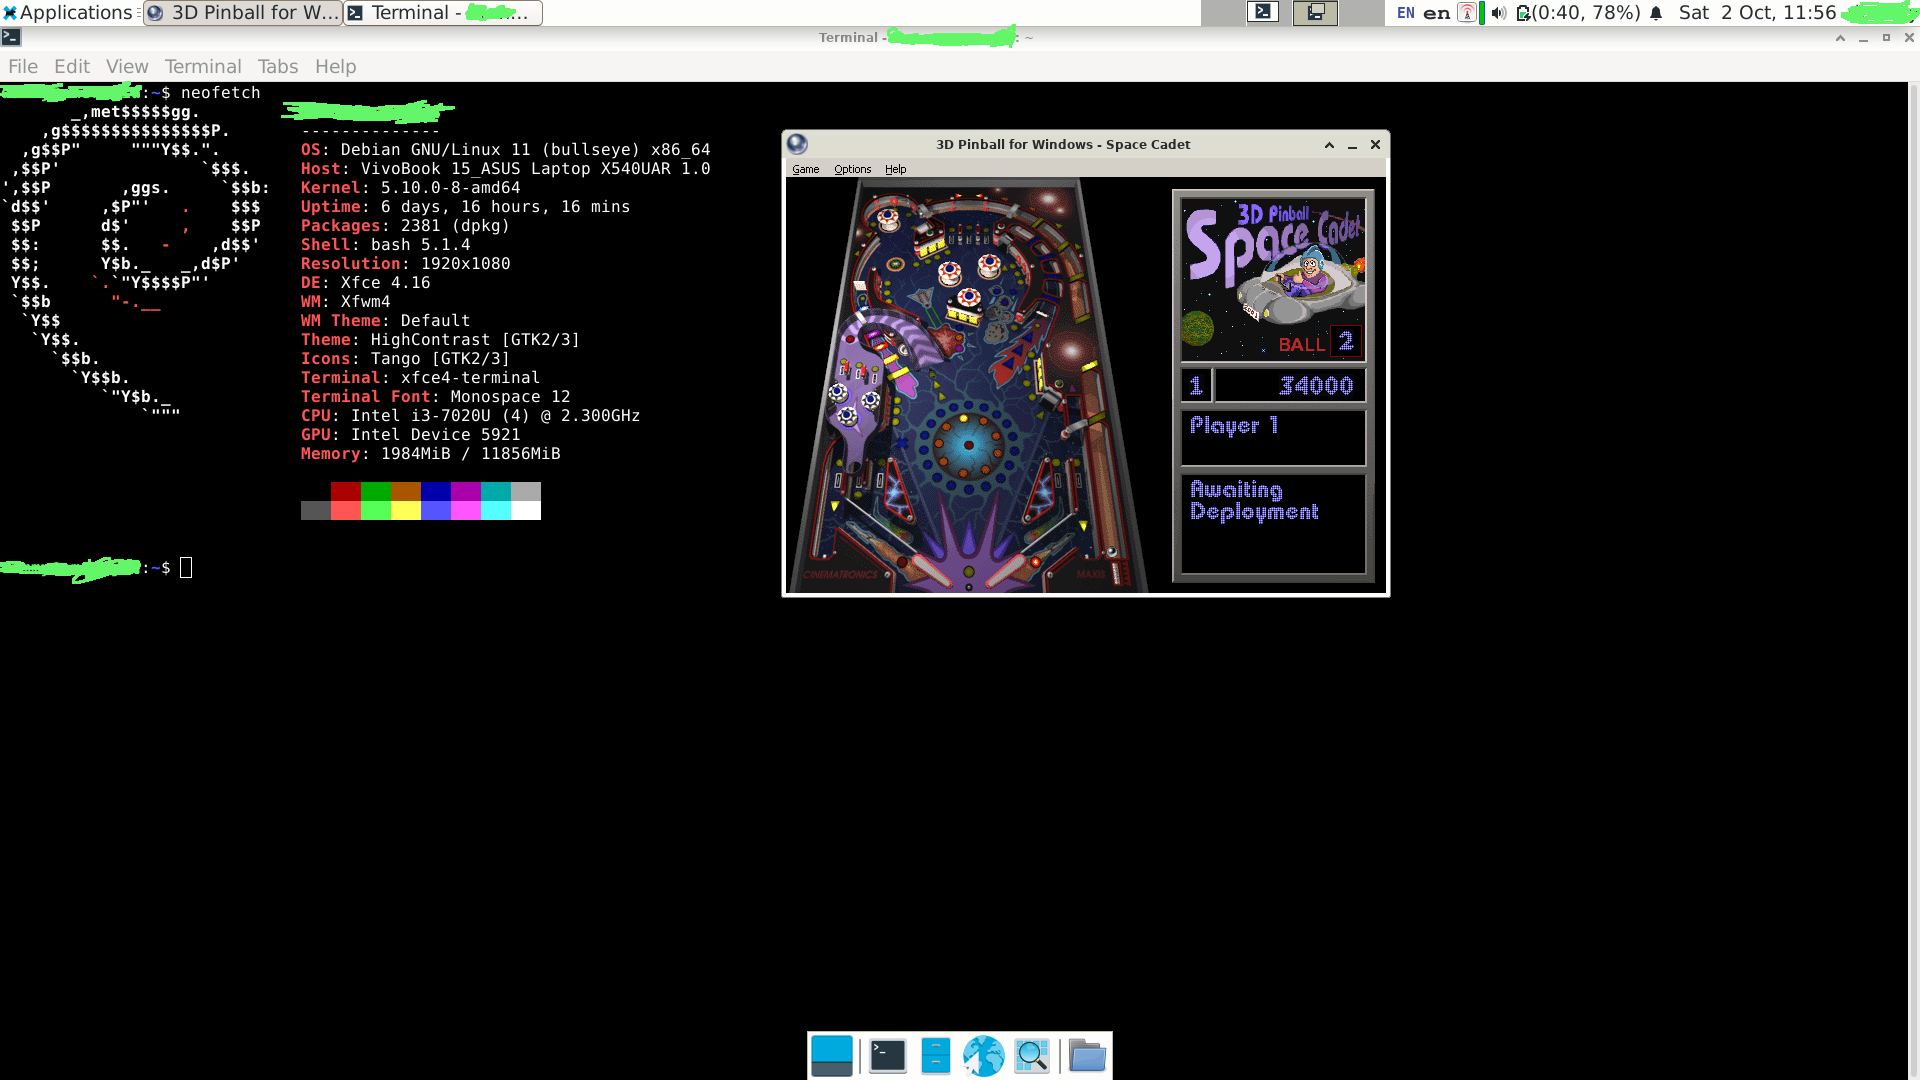Image resolution: width=1920 pixels, height=1080 pixels.
Task: Open the terminal File menu
Action: point(23,66)
